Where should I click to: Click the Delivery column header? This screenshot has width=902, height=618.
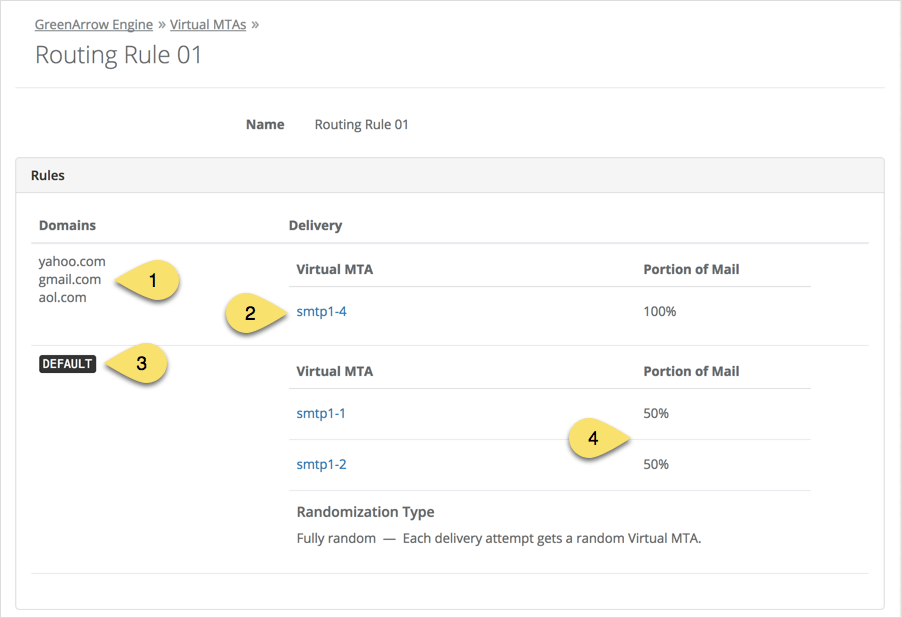[x=315, y=225]
